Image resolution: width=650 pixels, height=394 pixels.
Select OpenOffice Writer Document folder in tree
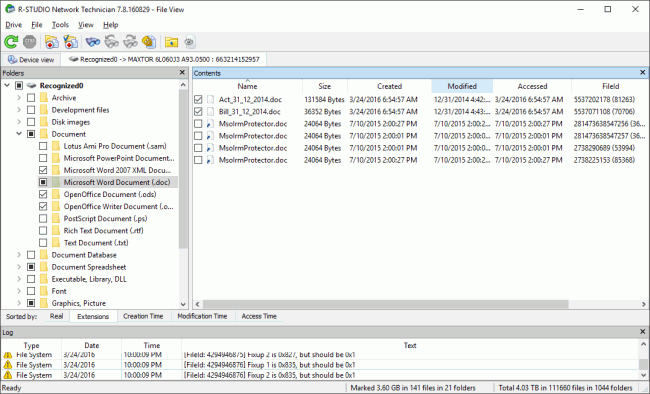tap(119, 207)
